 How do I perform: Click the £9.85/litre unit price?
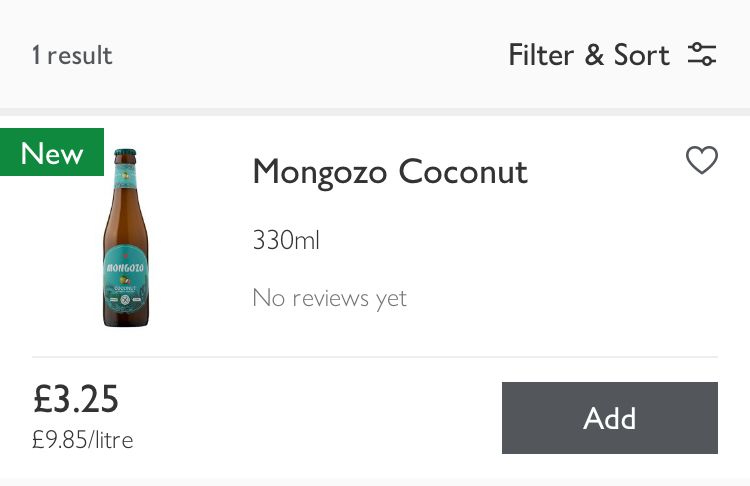click(x=83, y=439)
